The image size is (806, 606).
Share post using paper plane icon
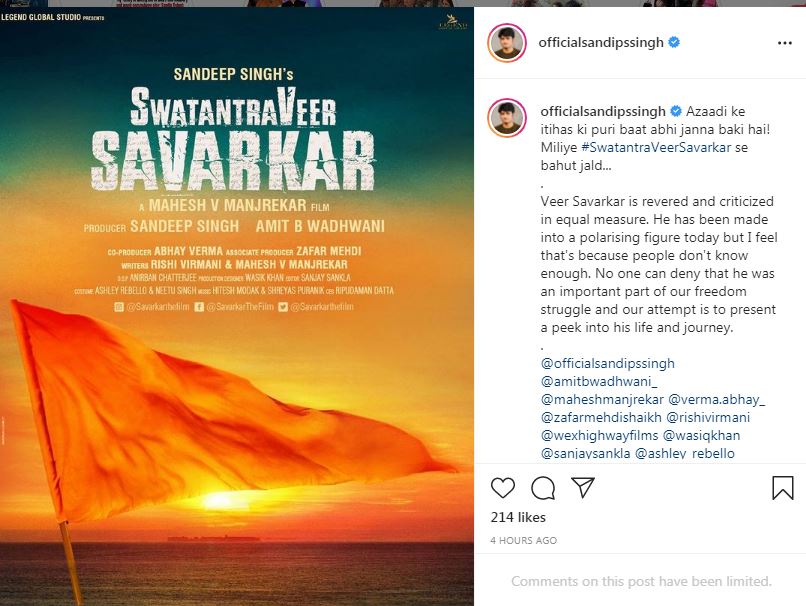coord(583,487)
